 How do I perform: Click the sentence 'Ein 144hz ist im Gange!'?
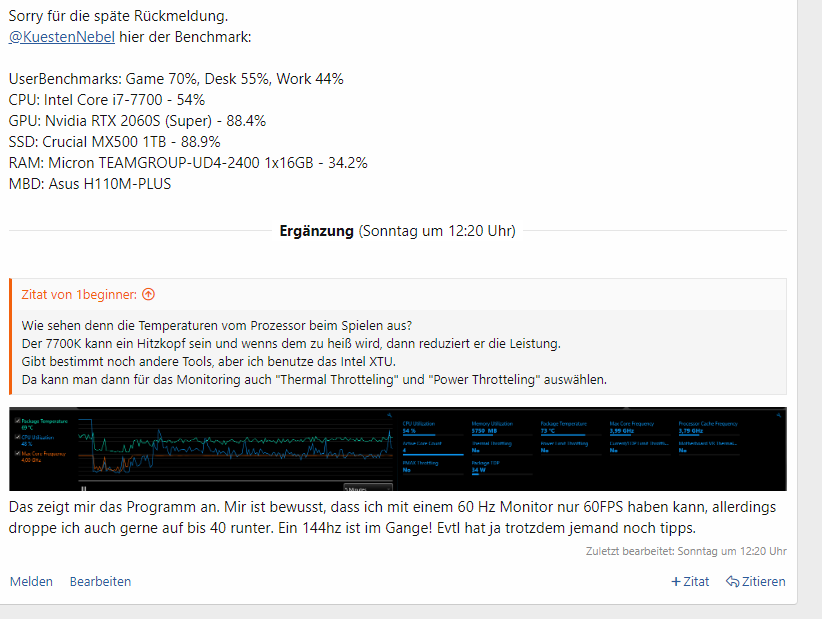click(x=355, y=528)
